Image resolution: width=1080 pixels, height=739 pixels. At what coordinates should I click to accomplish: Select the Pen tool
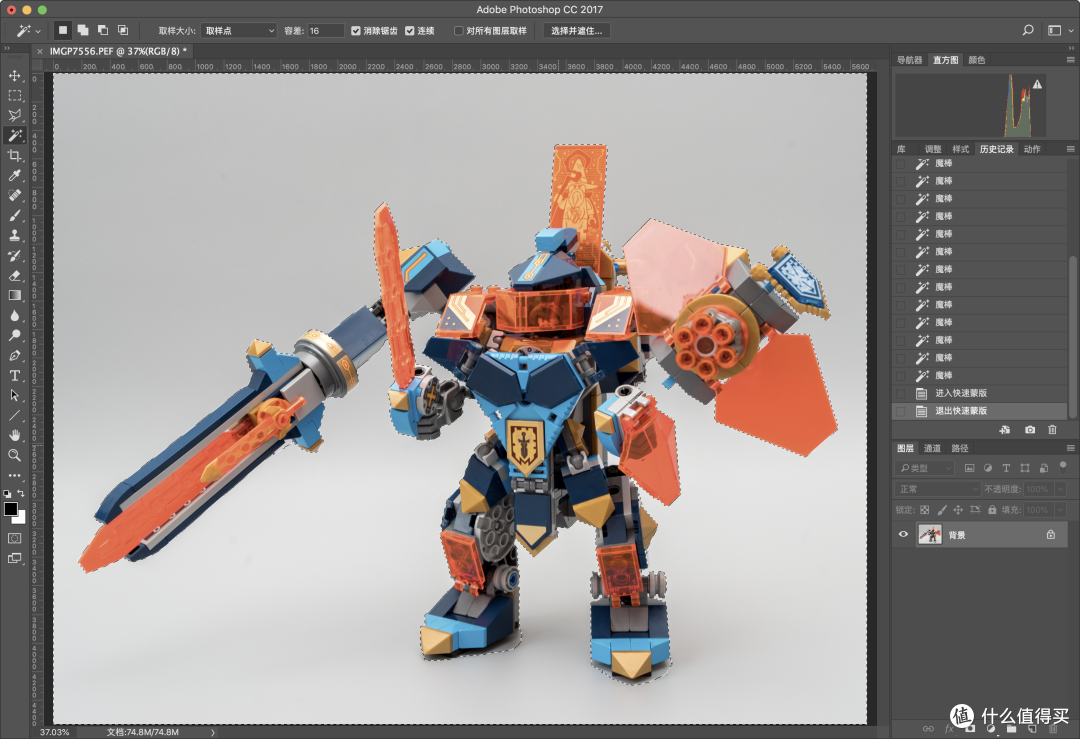tap(14, 355)
